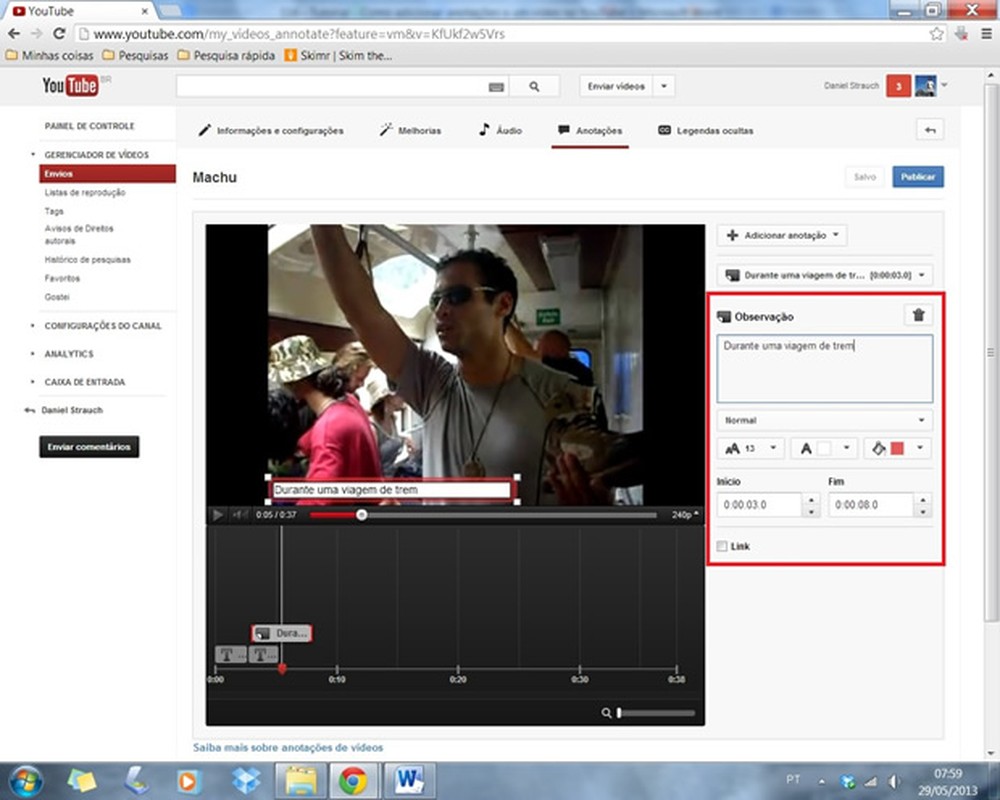
Task: Open notifications red badge showing 3
Action: click(x=898, y=86)
